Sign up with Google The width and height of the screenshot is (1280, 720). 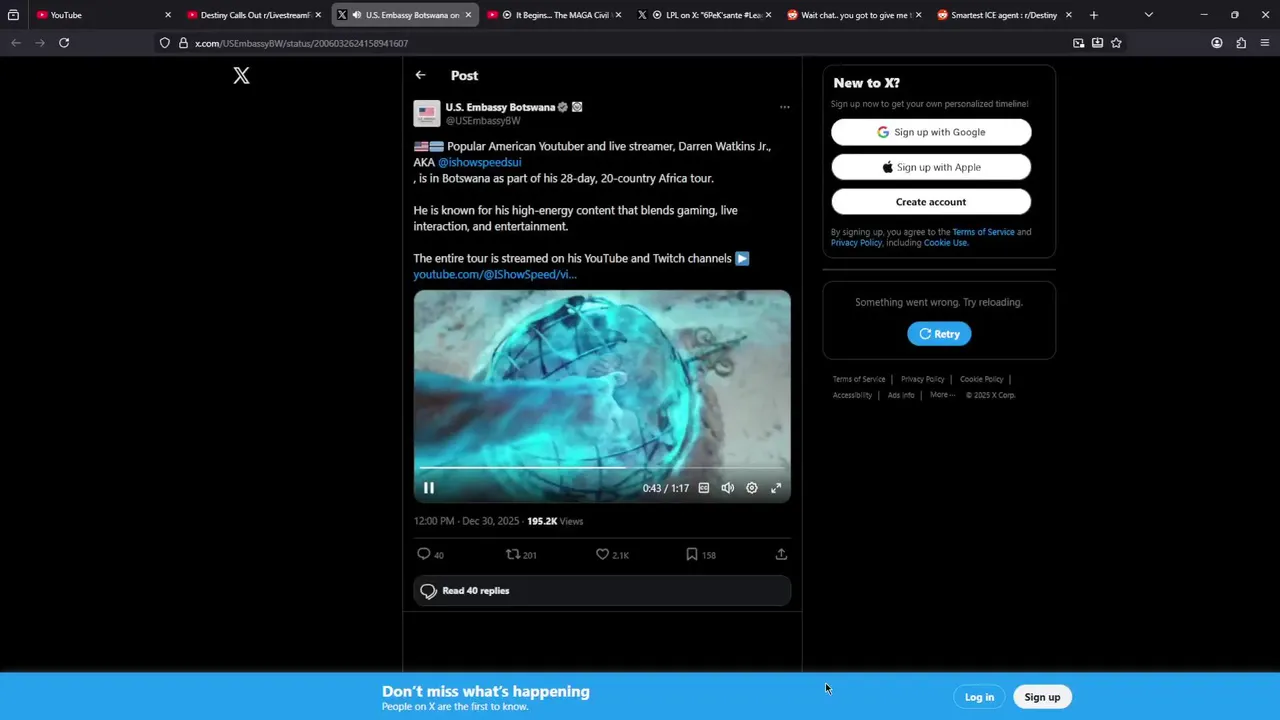(x=931, y=132)
